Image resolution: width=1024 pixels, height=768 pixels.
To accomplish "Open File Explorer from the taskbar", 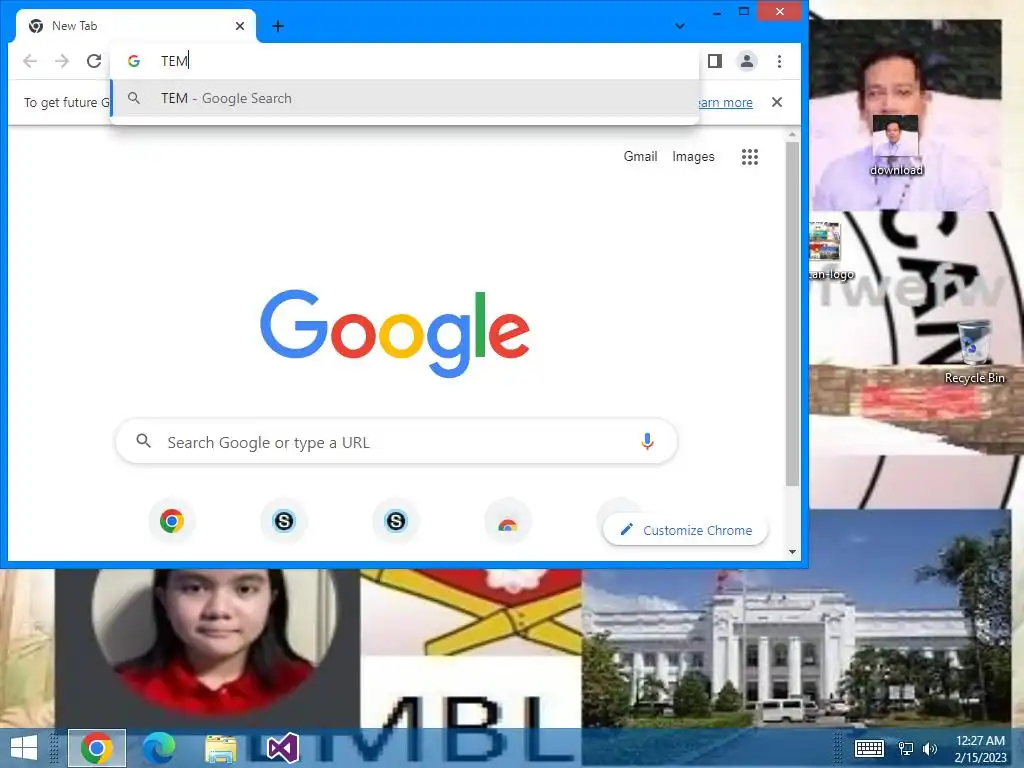I will pos(221,748).
